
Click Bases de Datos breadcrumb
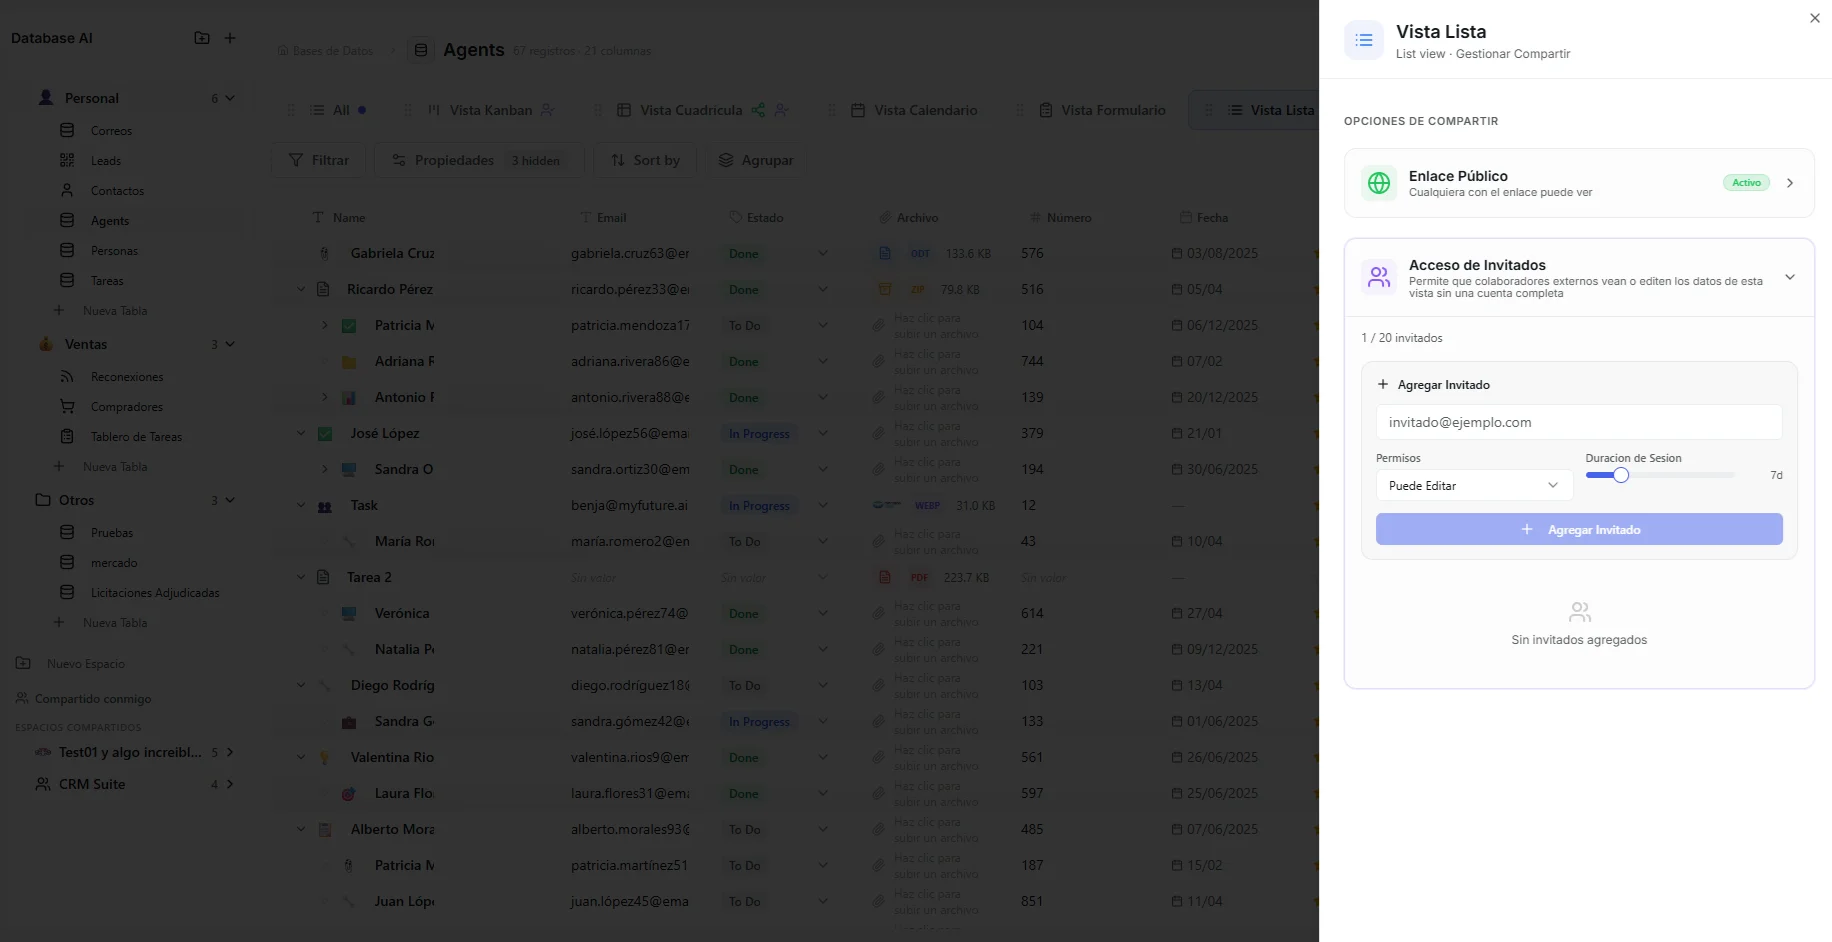[326, 51]
